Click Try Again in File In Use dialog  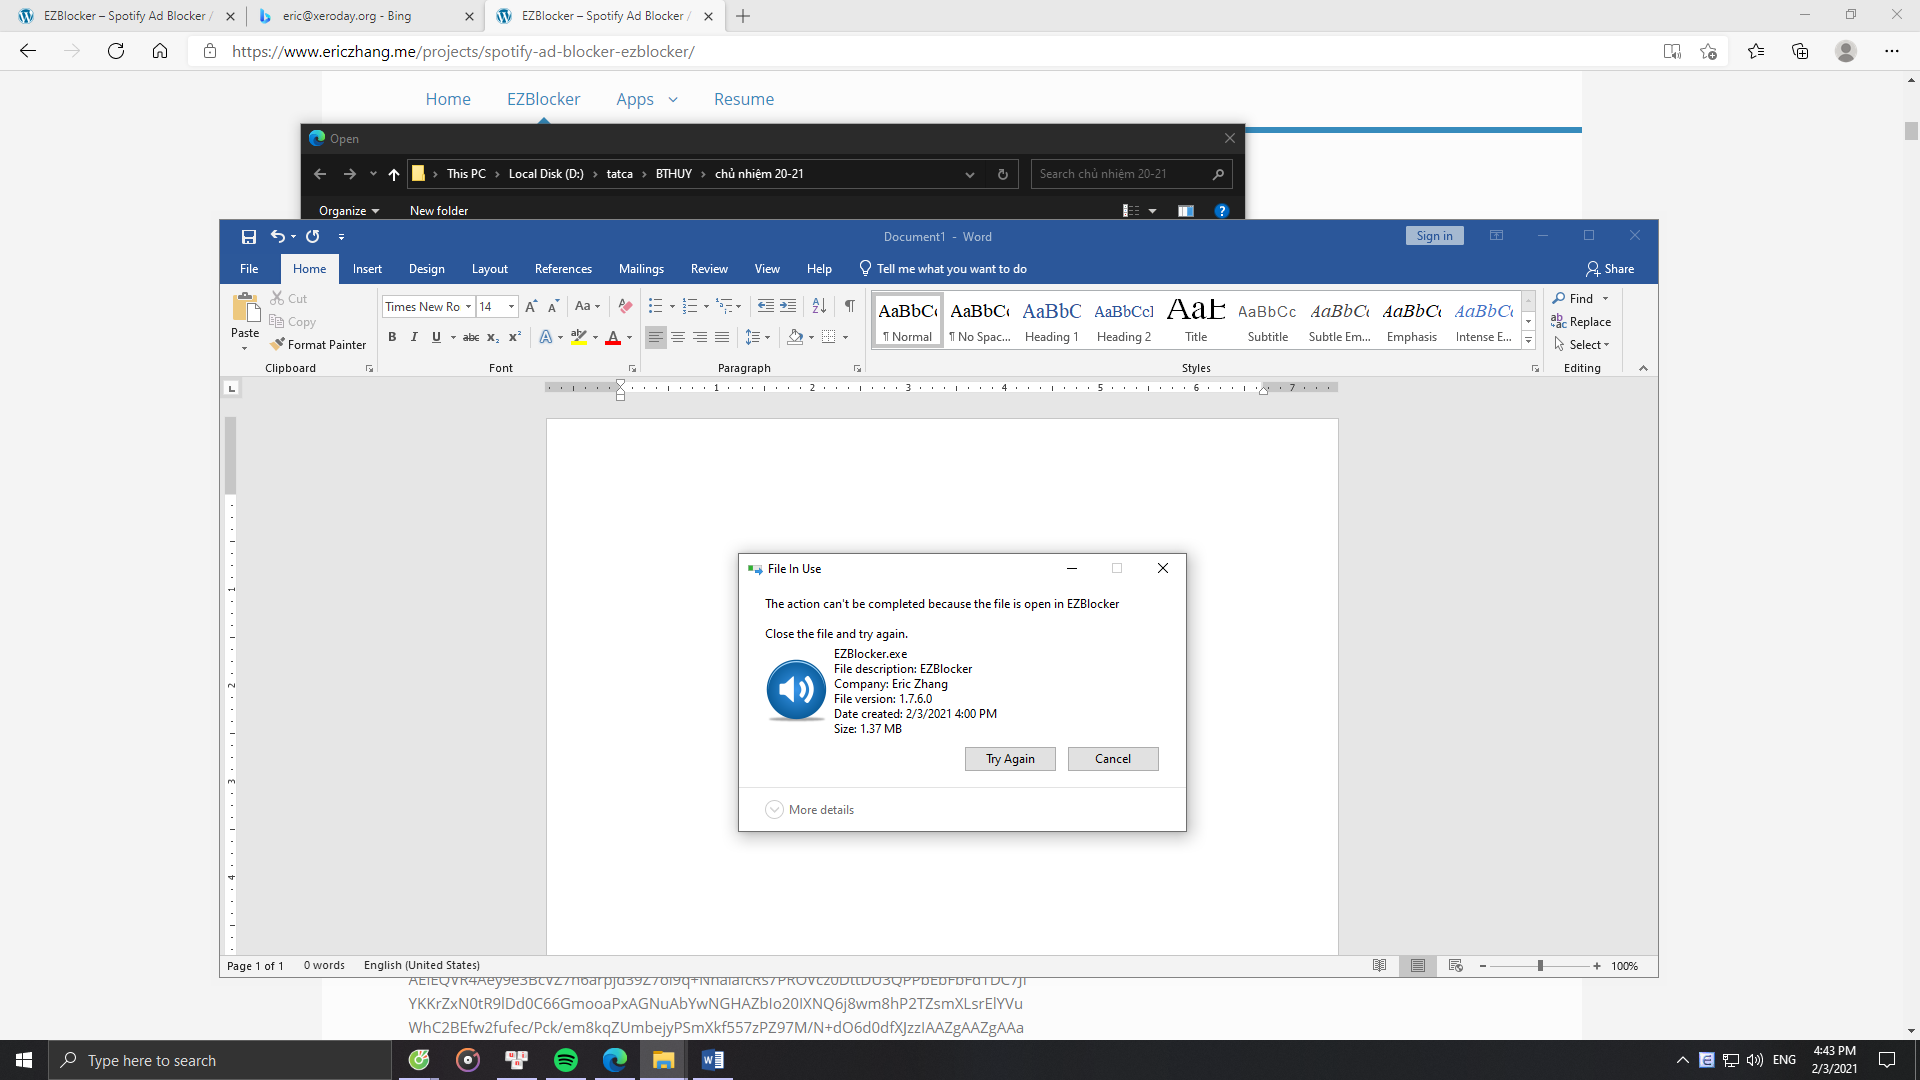(1010, 759)
